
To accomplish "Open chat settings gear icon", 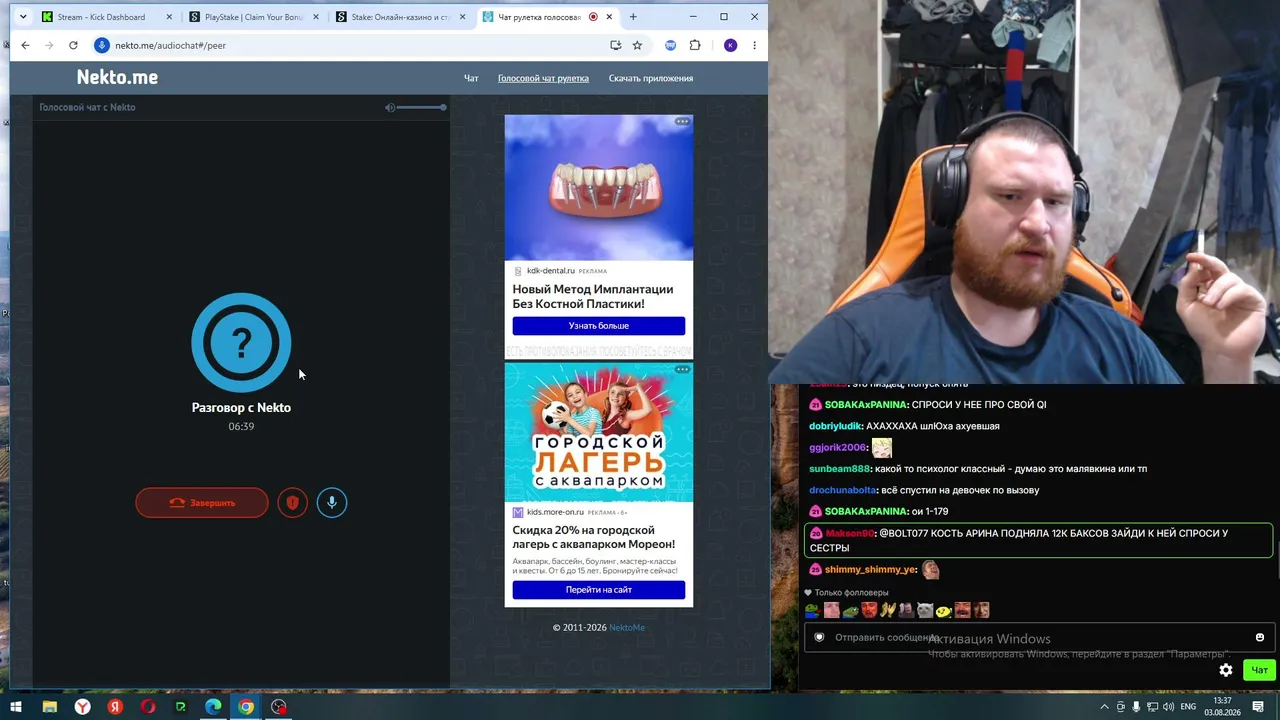I will pyautogui.click(x=1226, y=670).
